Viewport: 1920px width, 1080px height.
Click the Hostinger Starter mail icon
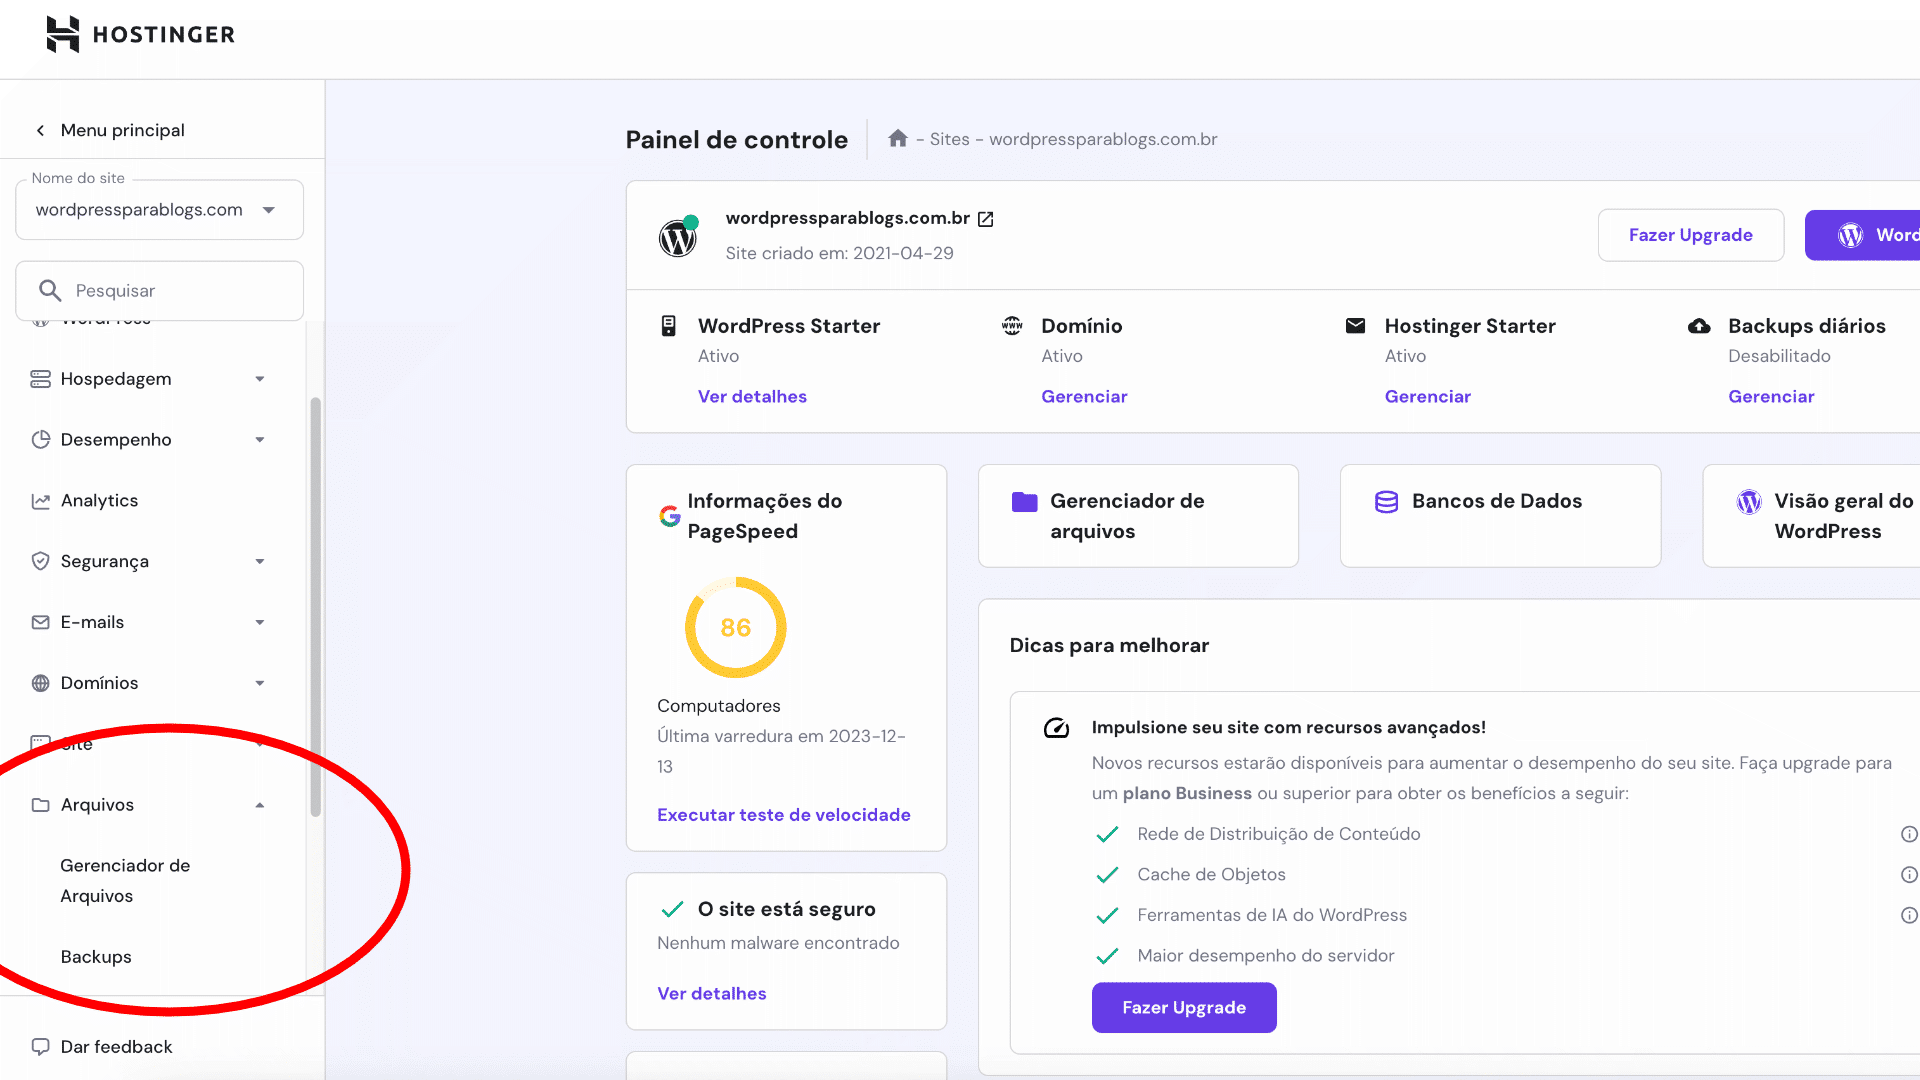click(x=1356, y=326)
